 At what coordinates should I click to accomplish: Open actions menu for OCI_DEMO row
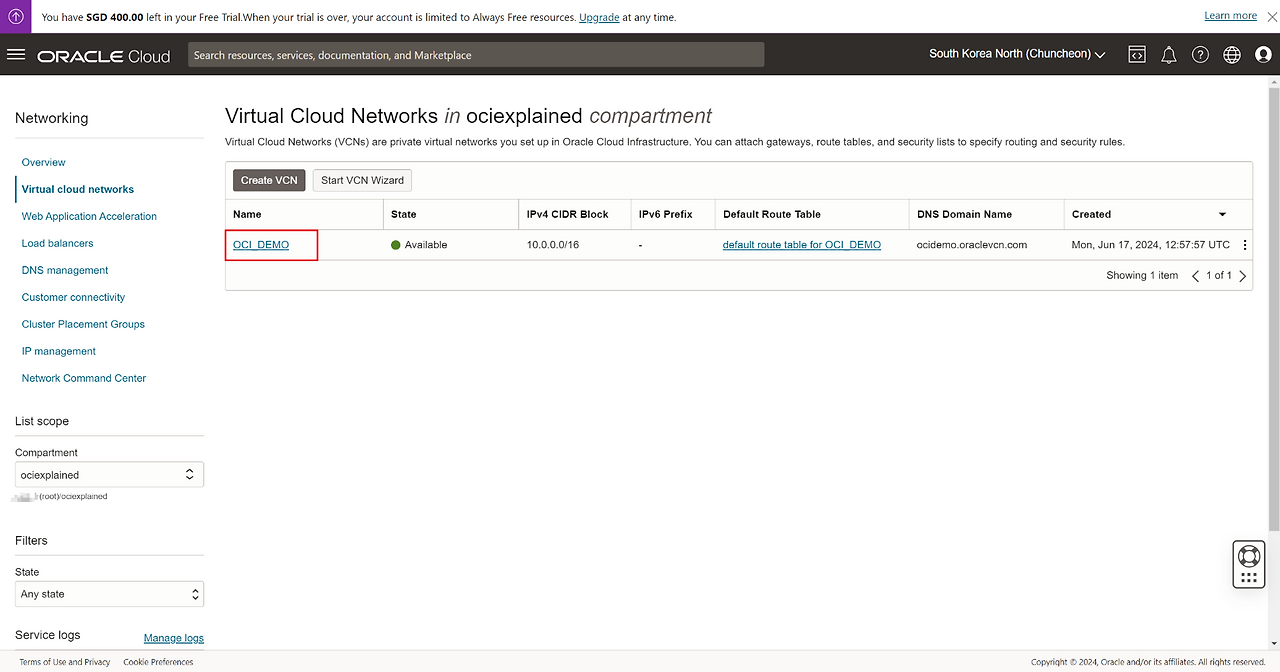coord(1245,245)
